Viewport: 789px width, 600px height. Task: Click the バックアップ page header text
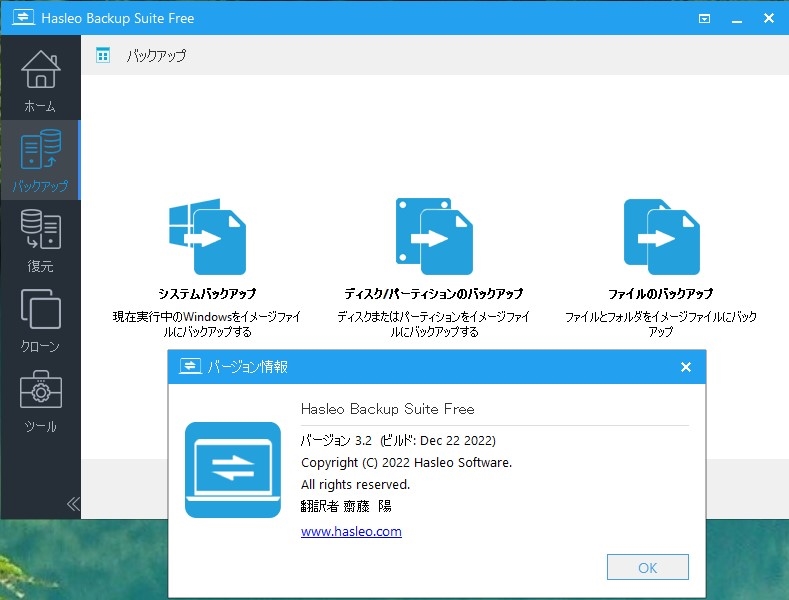coord(156,55)
